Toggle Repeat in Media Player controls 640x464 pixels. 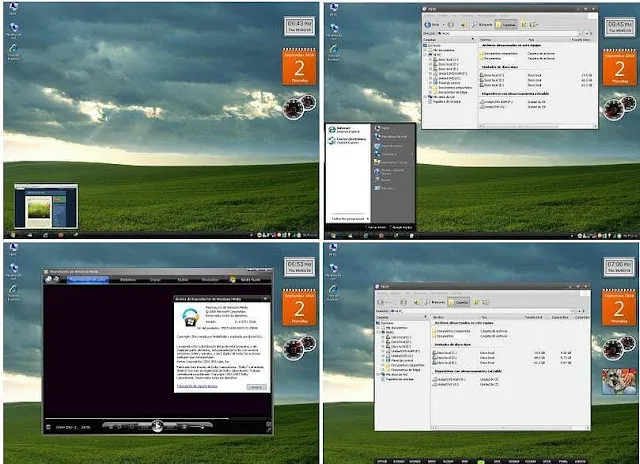point(120,427)
